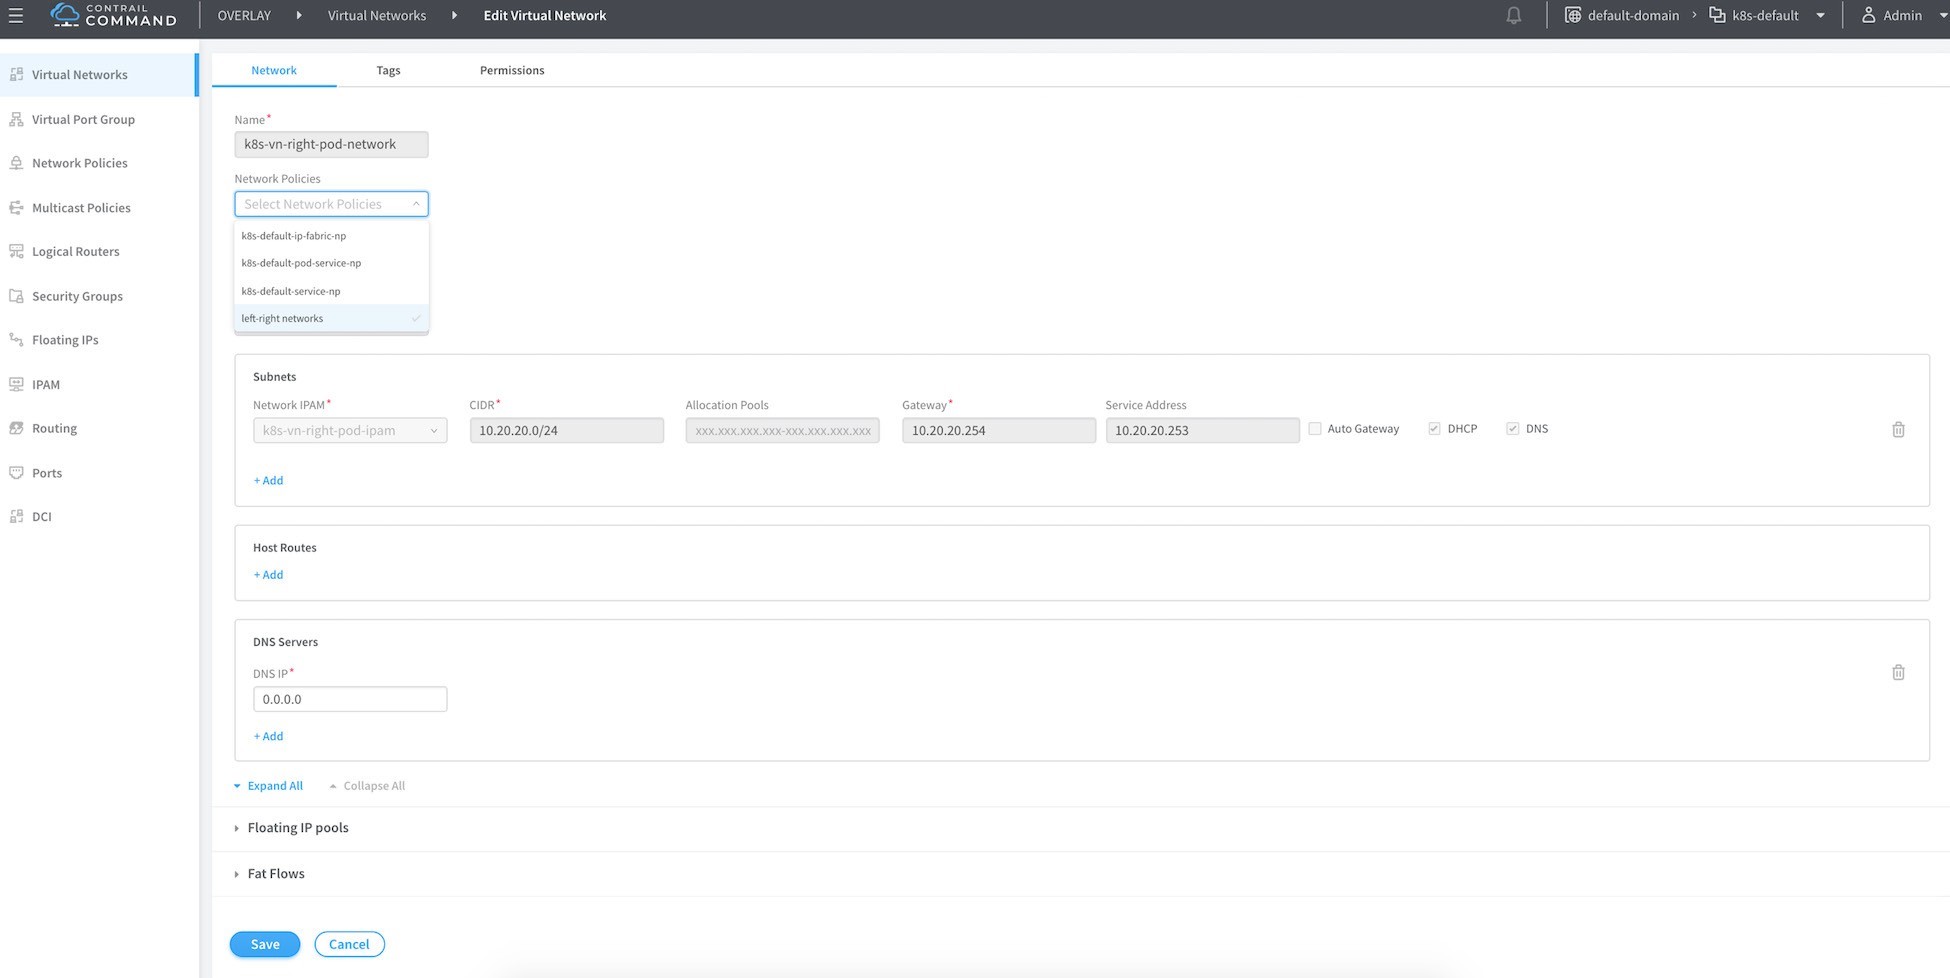
Task: Delete the DNS server with trash icon
Action: point(1898,673)
